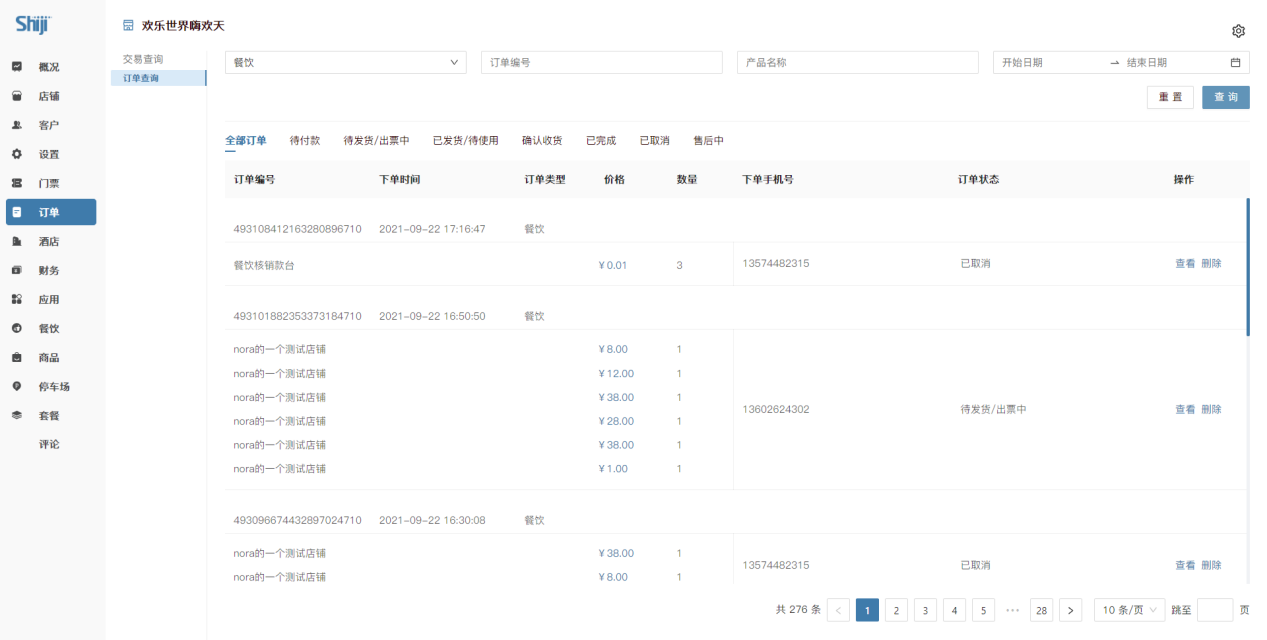Click the order list vertical scrollbar
Image resolution: width=1267 pixels, height=640 pixels.
pos(1247,267)
